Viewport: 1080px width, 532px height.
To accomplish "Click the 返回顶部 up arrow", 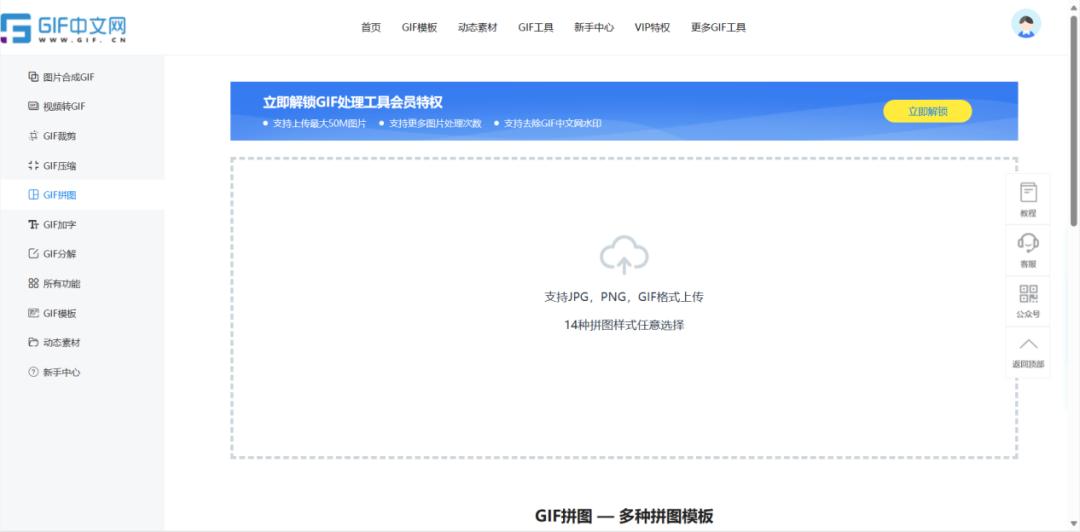I will pyautogui.click(x=1028, y=345).
